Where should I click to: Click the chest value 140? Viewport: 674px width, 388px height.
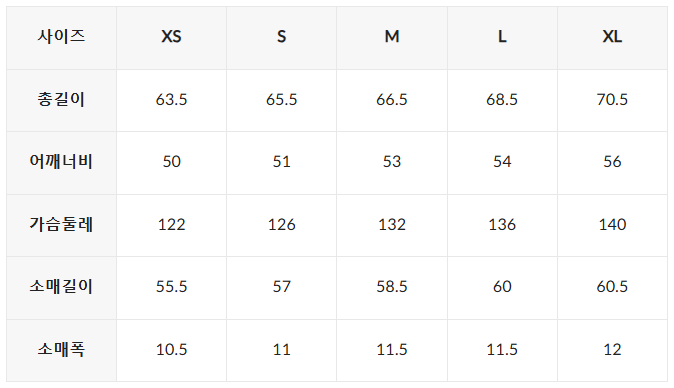612,225
